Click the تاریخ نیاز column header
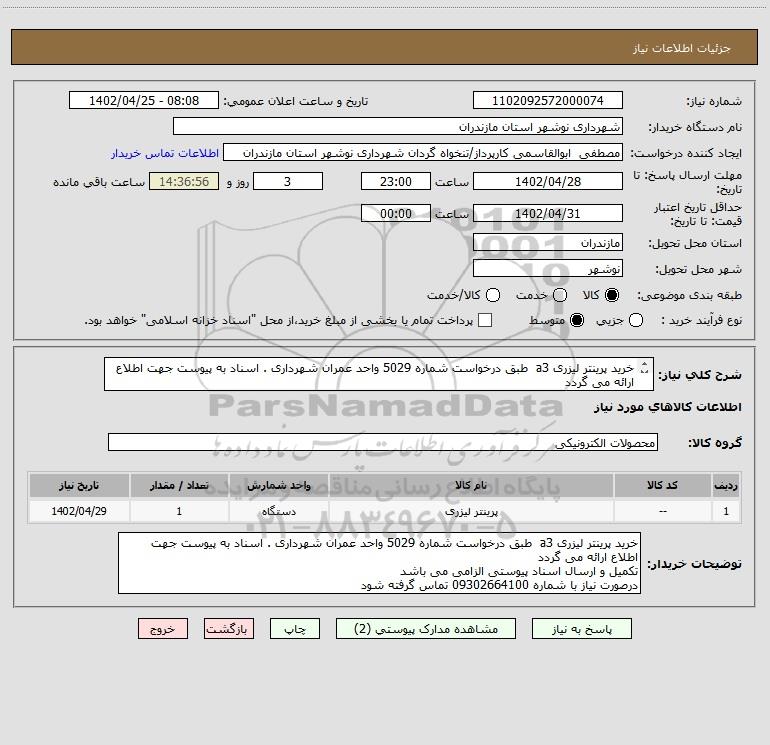The width and height of the screenshot is (770, 745). tap(79, 485)
